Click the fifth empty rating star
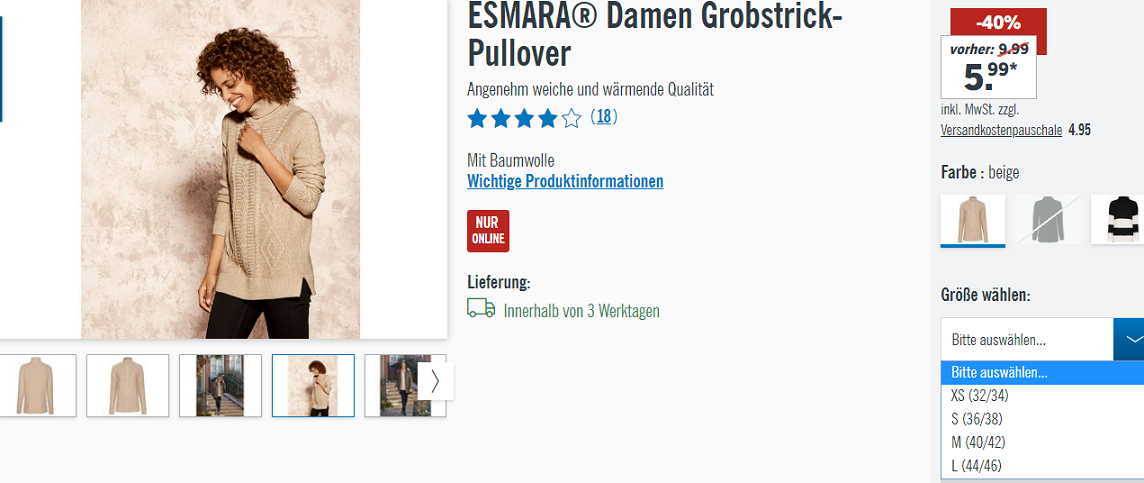 tap(572, 118)
